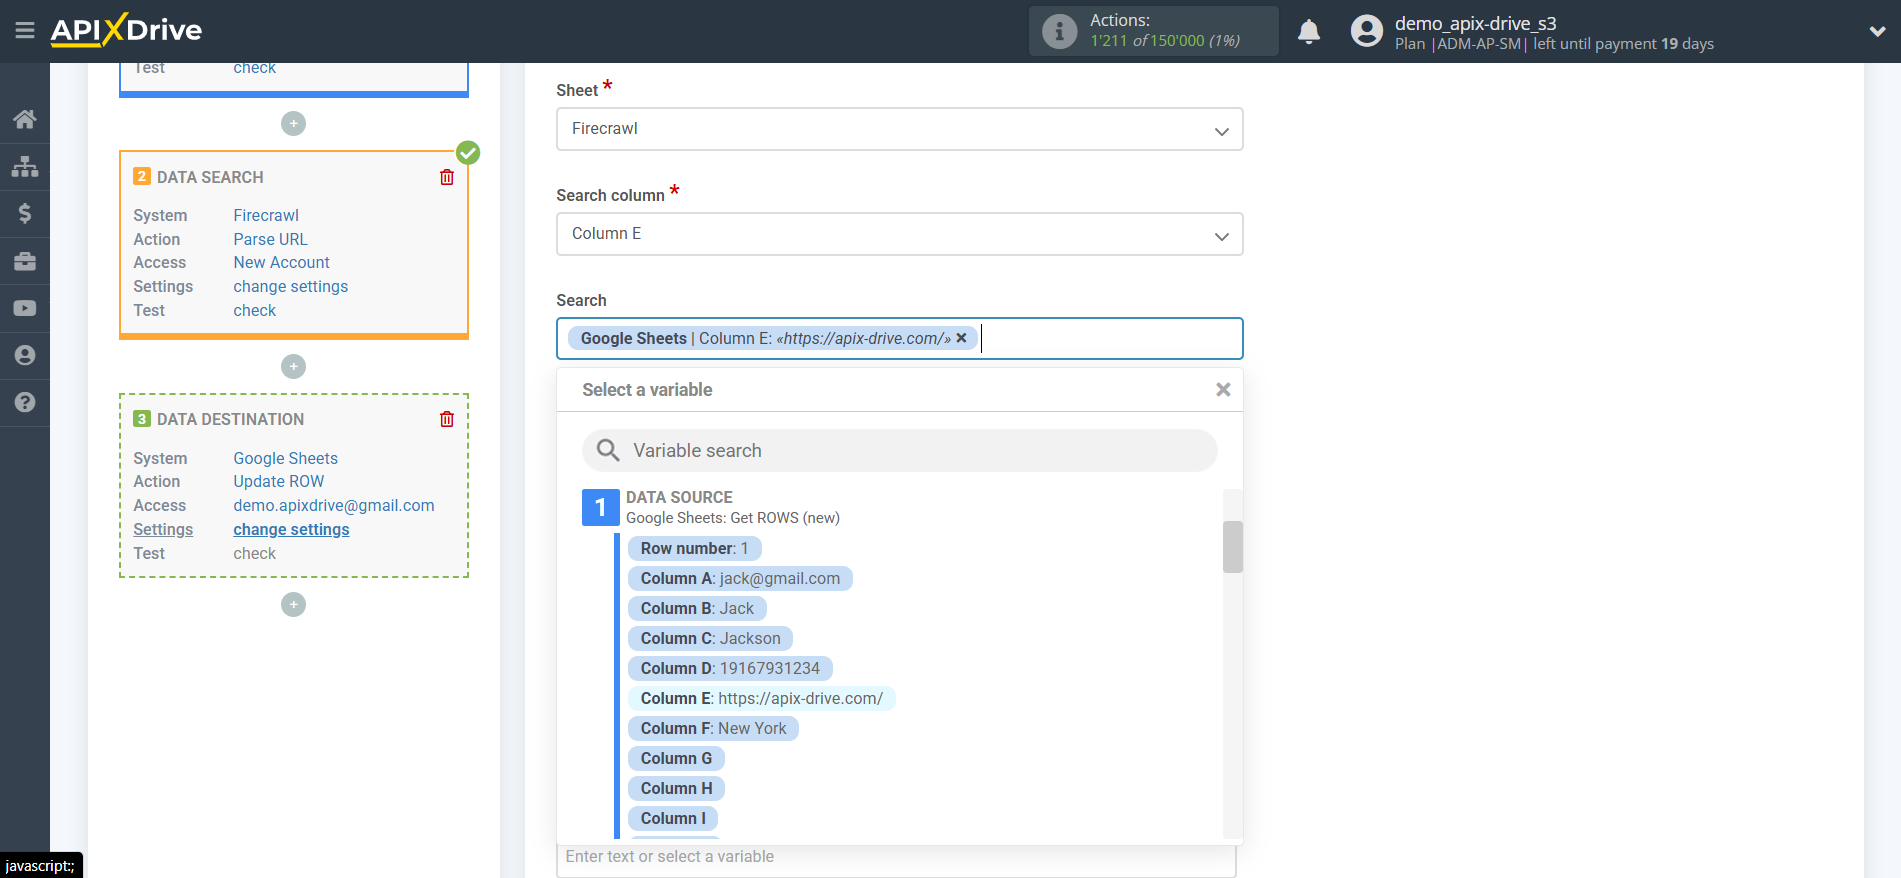
Task: Open profile icon in sidebar
Action: click(25, 355)
